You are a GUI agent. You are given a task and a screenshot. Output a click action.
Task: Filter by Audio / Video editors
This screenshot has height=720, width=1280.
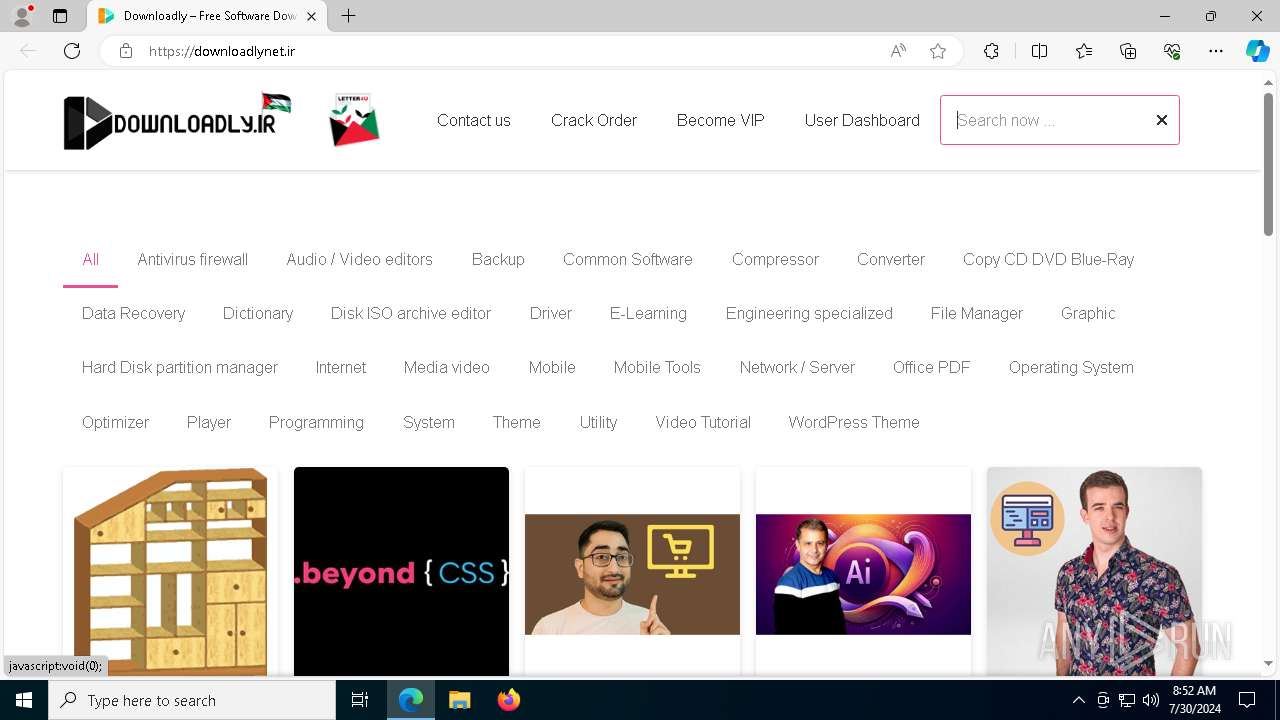pyautogui.click(x=360, y=259)
